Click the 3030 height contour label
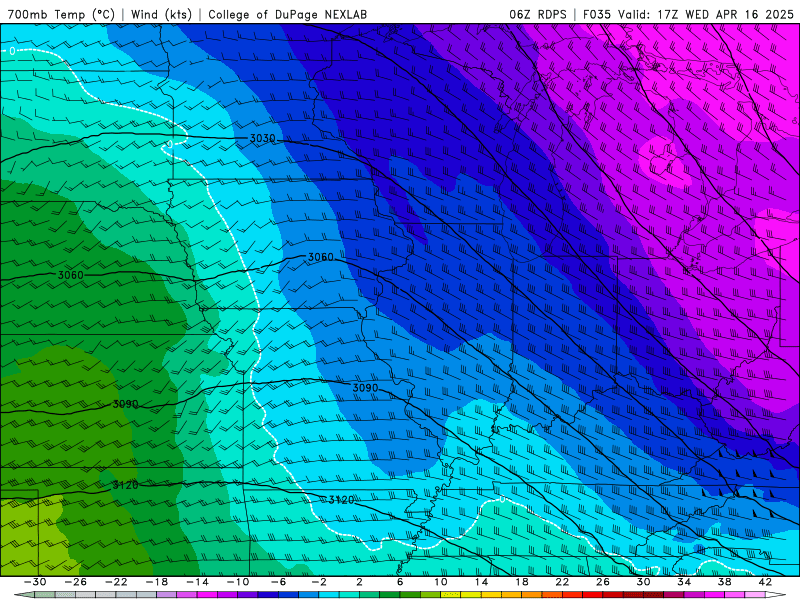800x600 pixels. click(x=262, y=139)
